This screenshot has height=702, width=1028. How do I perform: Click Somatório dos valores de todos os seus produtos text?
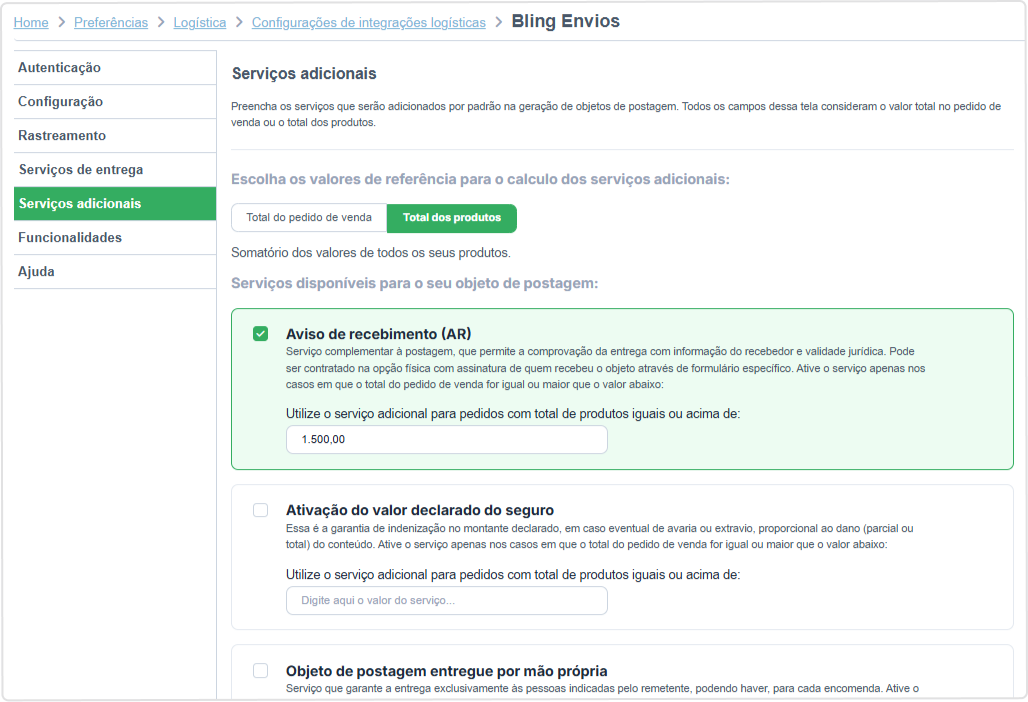370,253
